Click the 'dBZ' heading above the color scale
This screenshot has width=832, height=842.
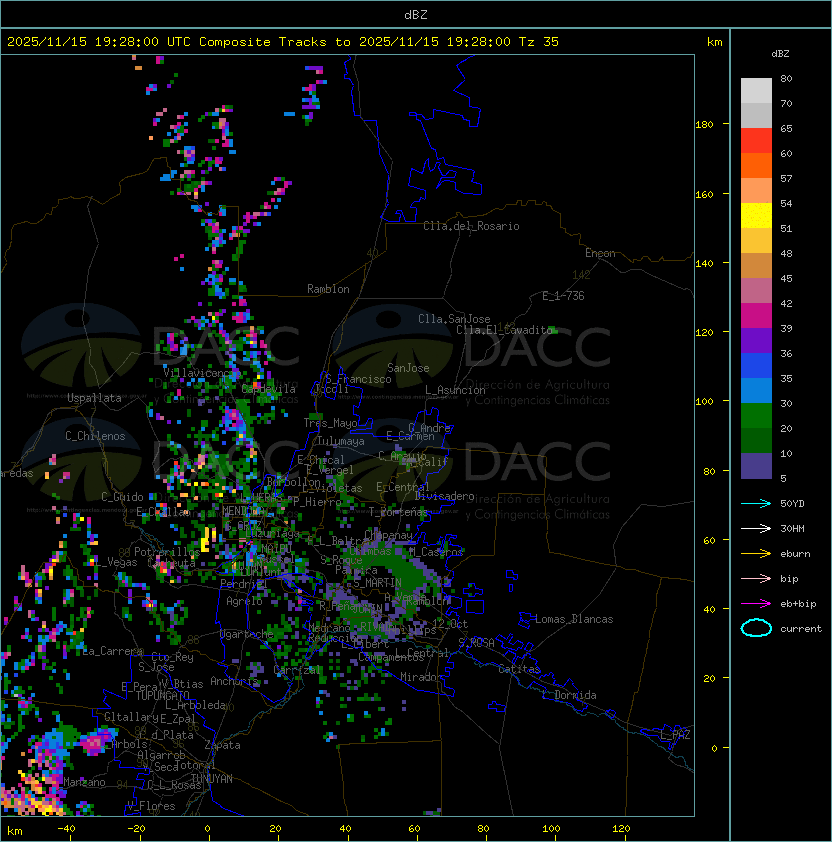(780, 54)
